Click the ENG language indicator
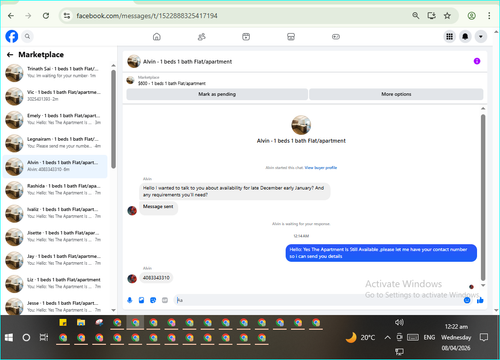The height and width of the screenshot is (360, 500). pyautogui.click(x=429, y=338)
